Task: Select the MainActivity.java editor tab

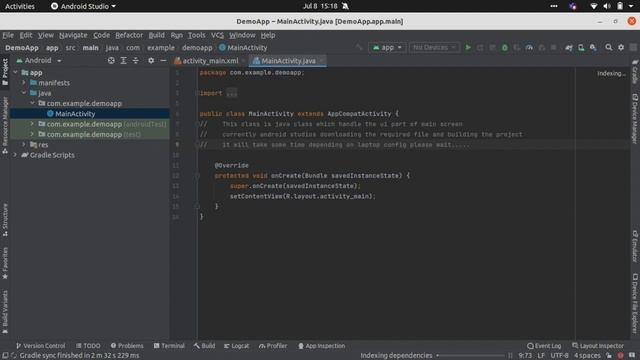Action: [x=288, y=61]
